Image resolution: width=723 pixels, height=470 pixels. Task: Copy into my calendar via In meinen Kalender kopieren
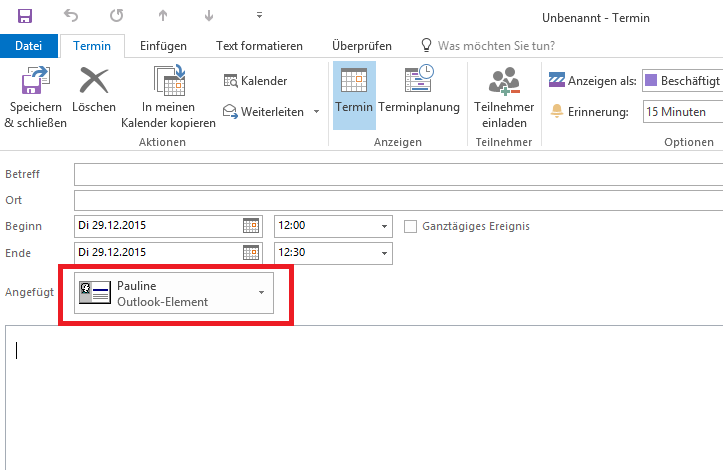168,97
